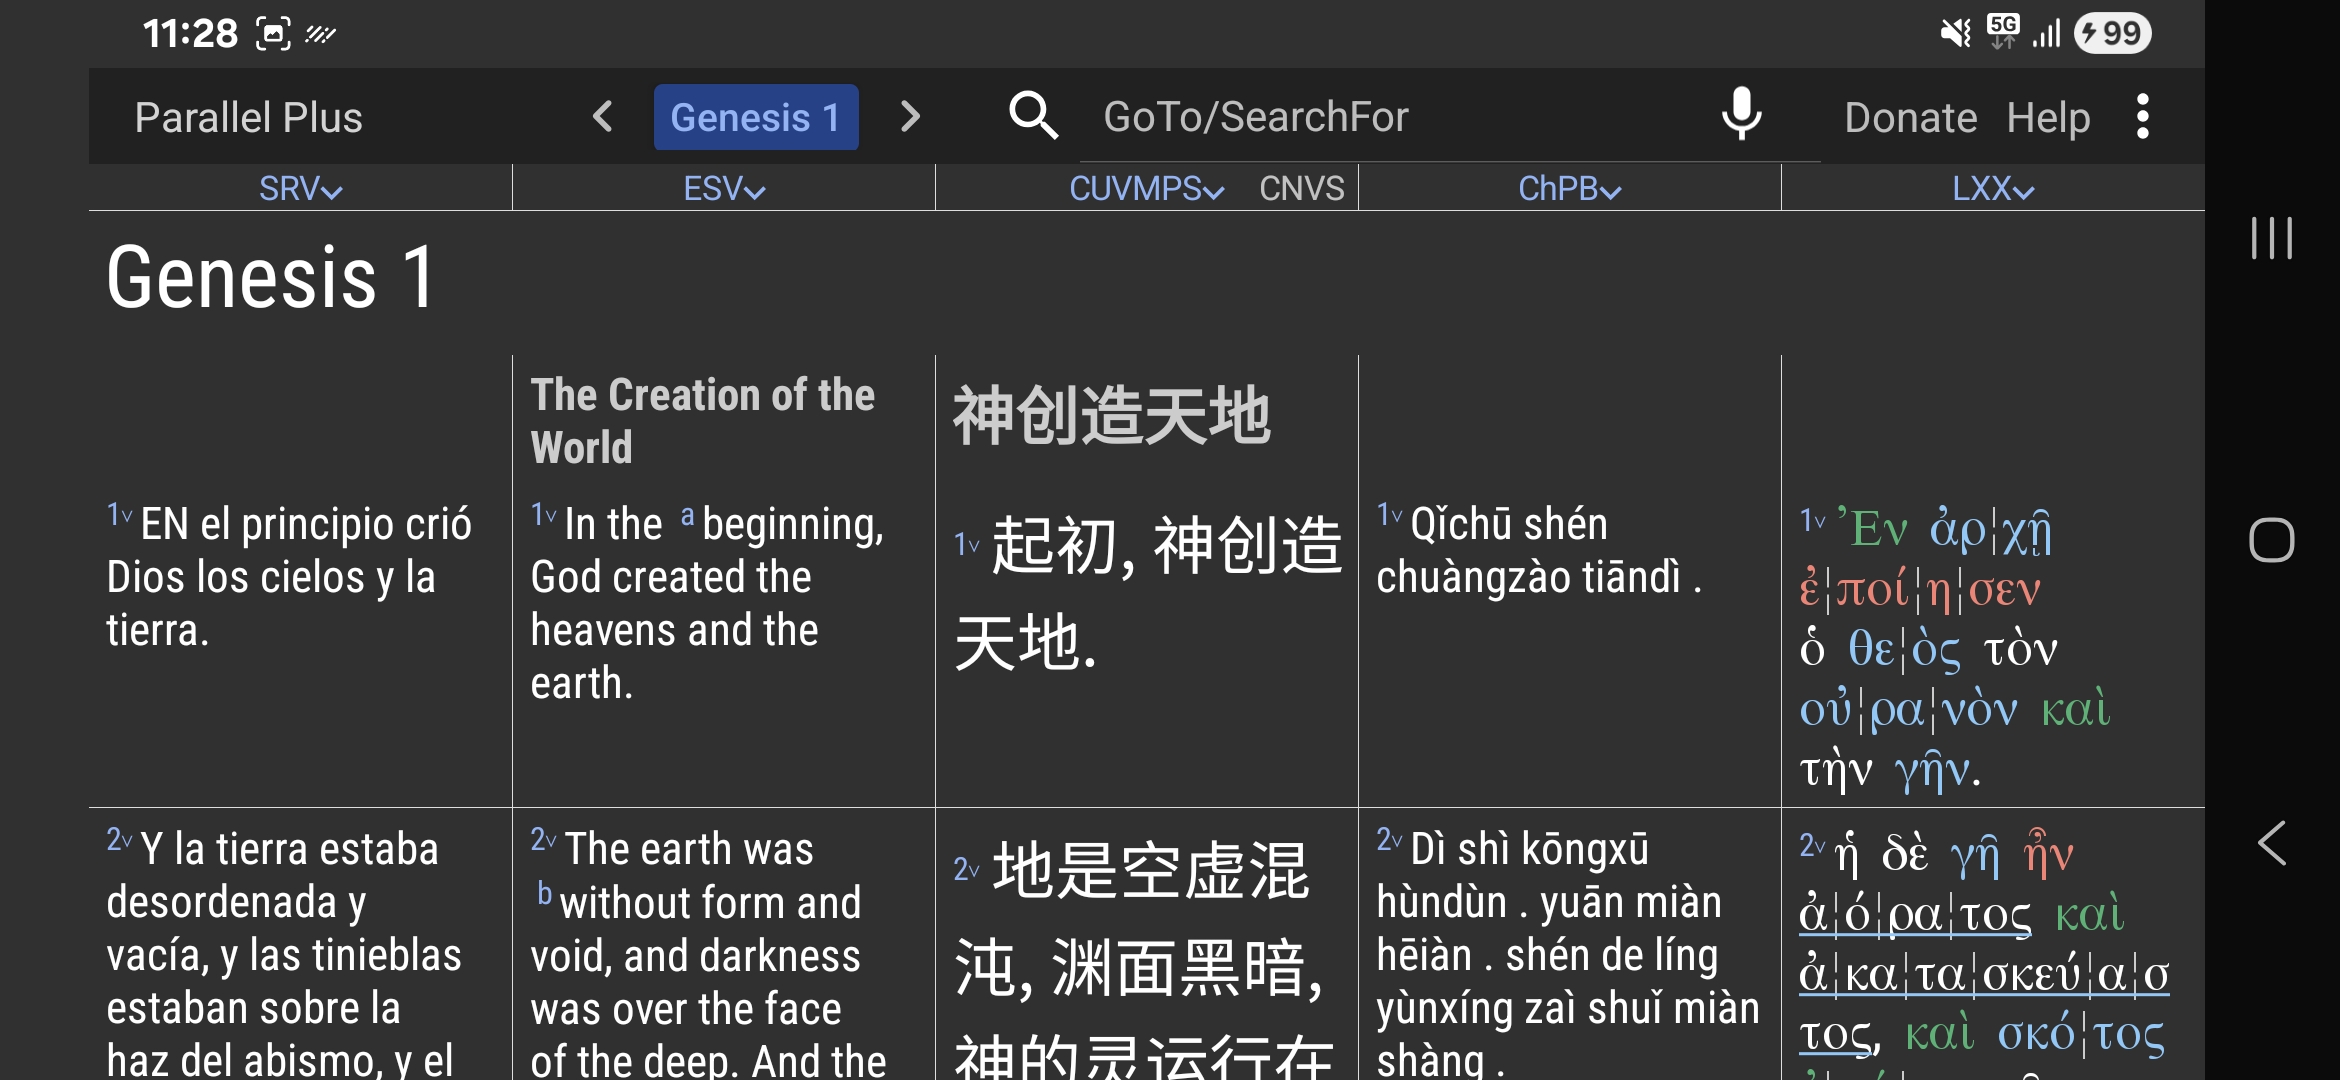This screenshot has width=2340, height=1080.
Task: Open the CUVMPS version selector
Action: (1146, 189)
